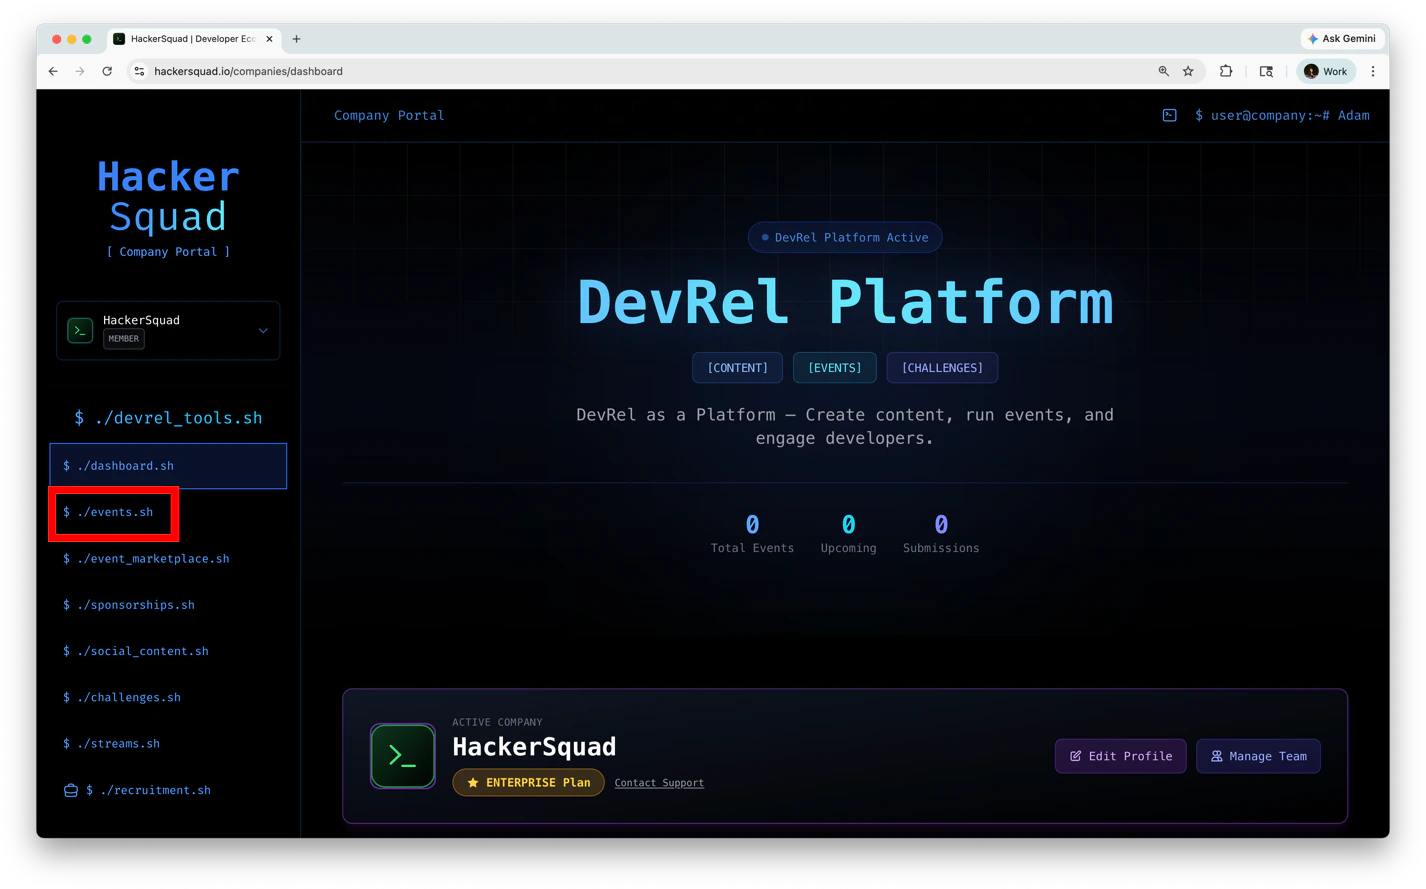Close the HackerSquad browser tab
The height and width of the screenshot is (889, 1426).
tap(269, 39)
